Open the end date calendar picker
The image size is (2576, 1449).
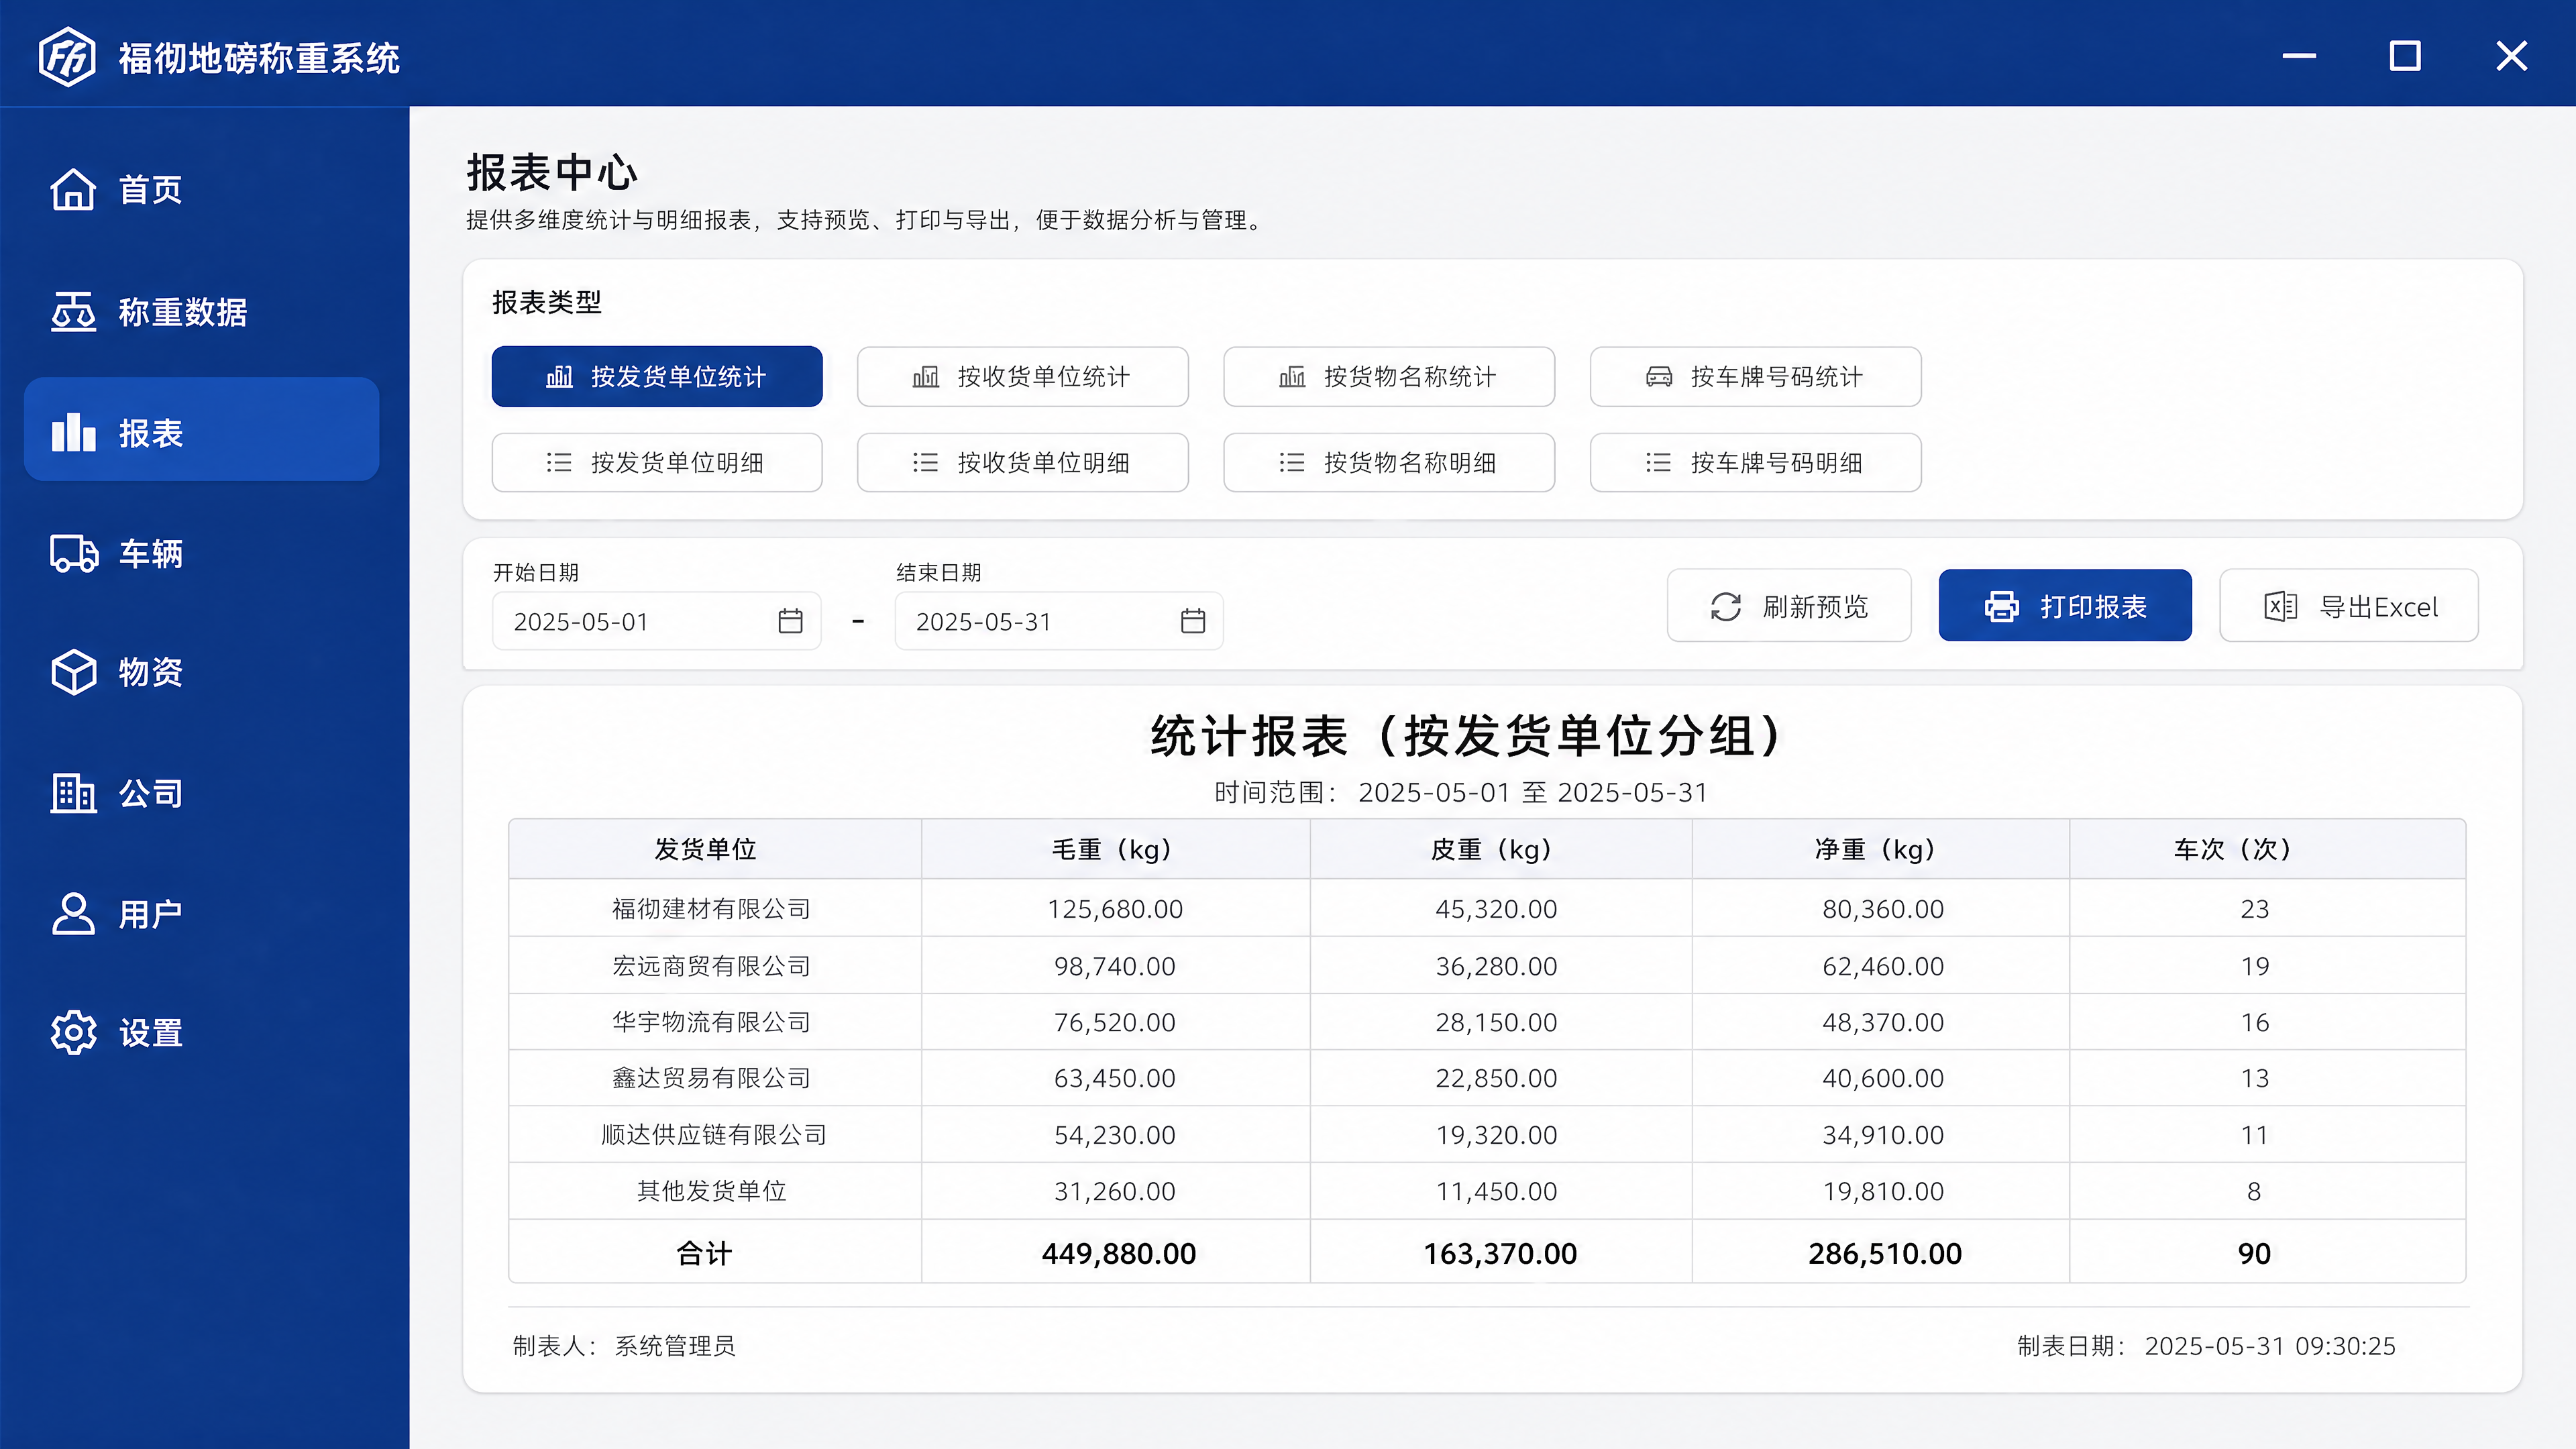tap(1193, 621)
